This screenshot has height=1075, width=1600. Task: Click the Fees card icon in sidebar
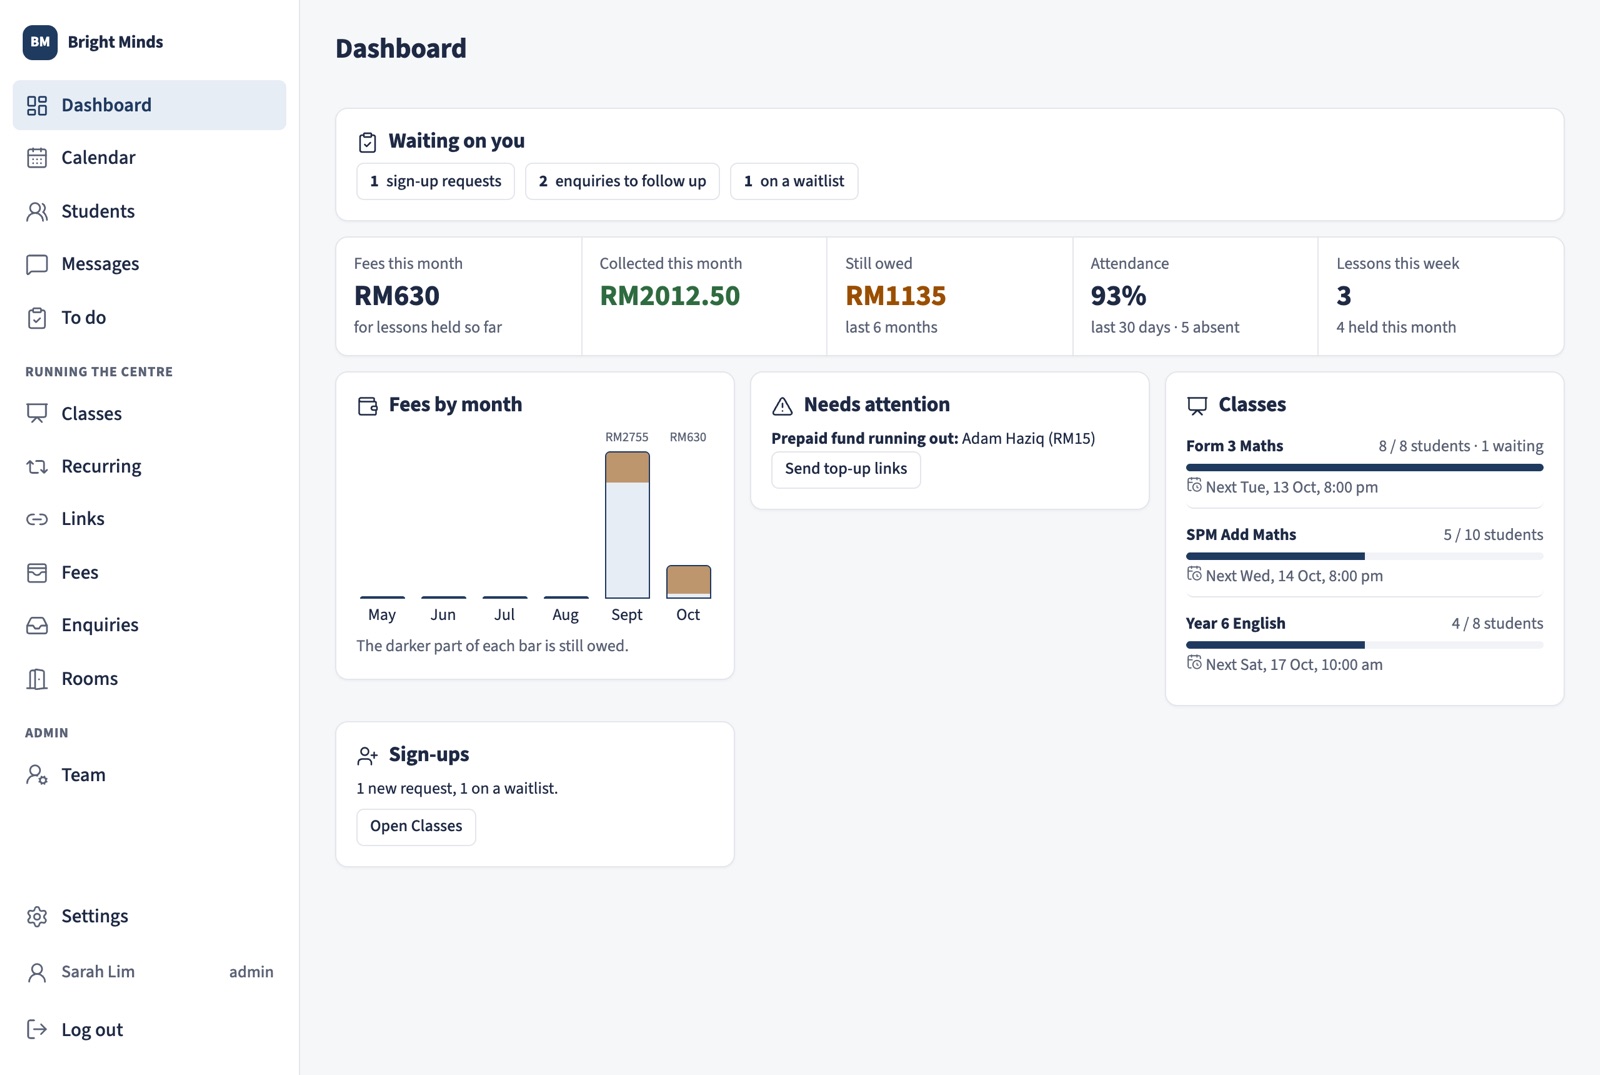(x=37, y=572)
